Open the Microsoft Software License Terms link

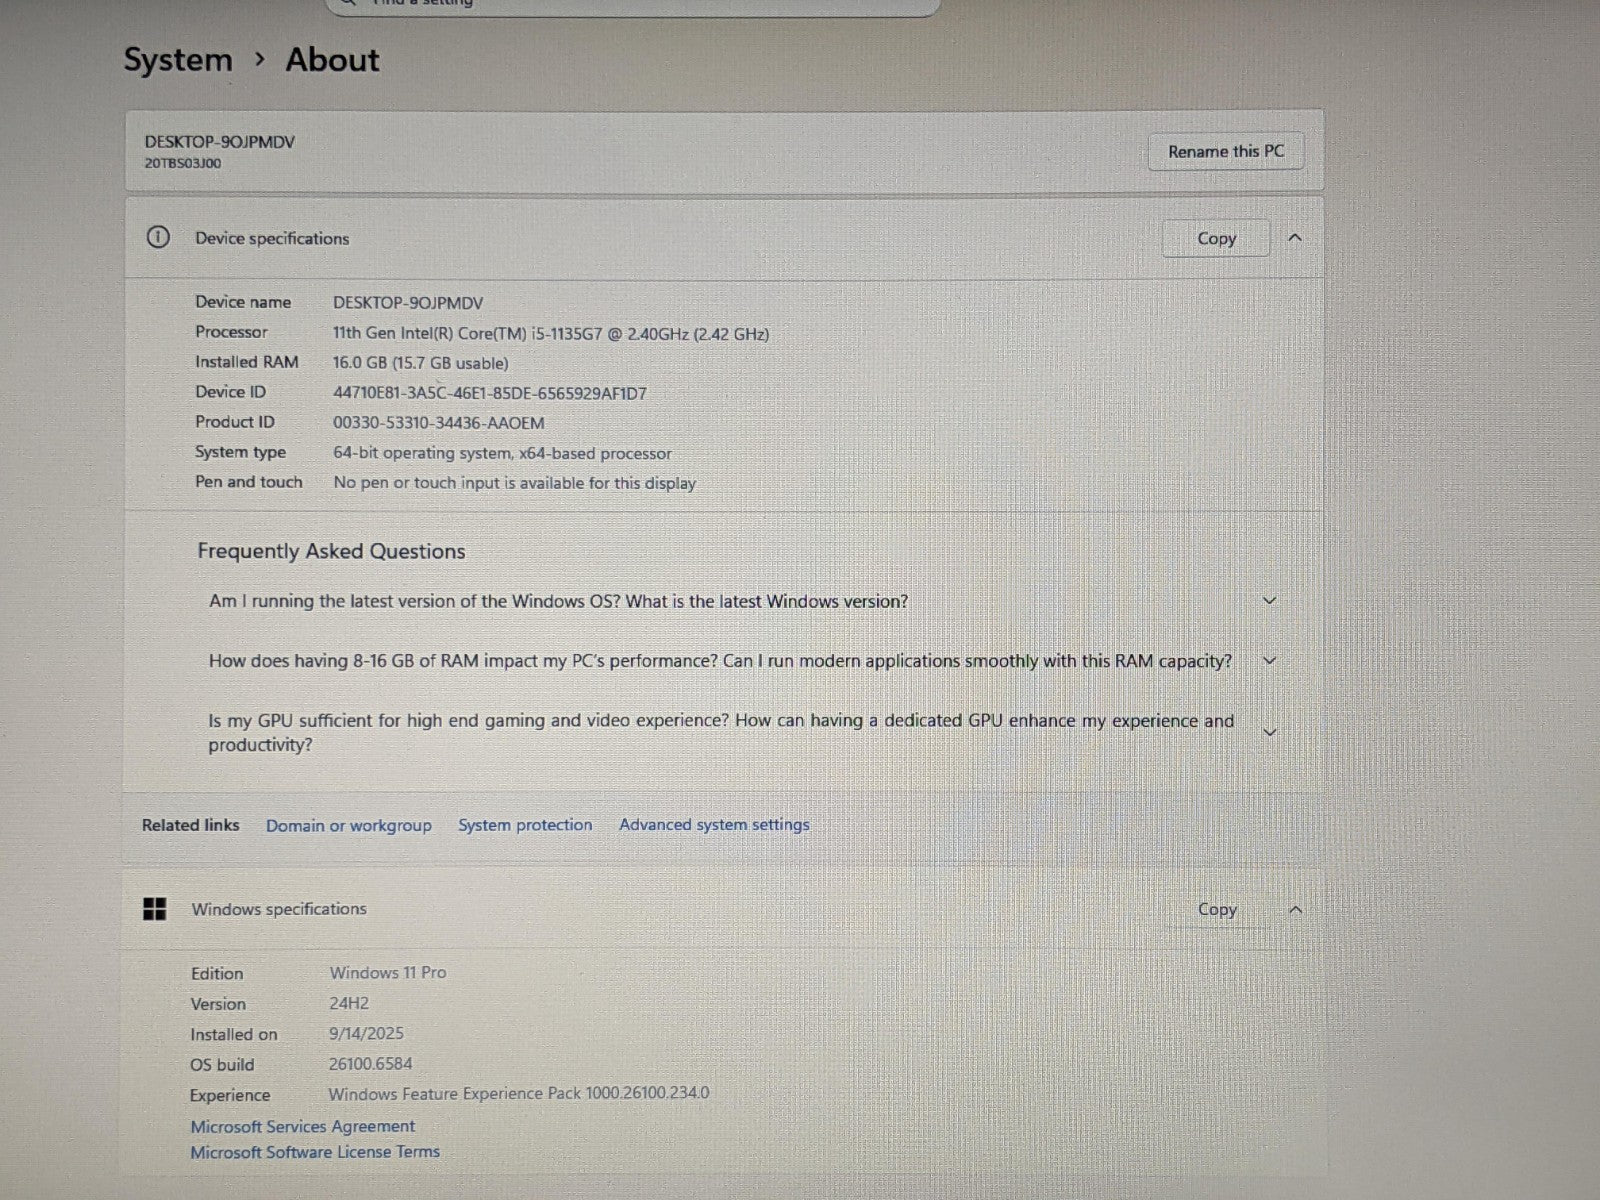pyautogui.click(x=315, y=1152)
